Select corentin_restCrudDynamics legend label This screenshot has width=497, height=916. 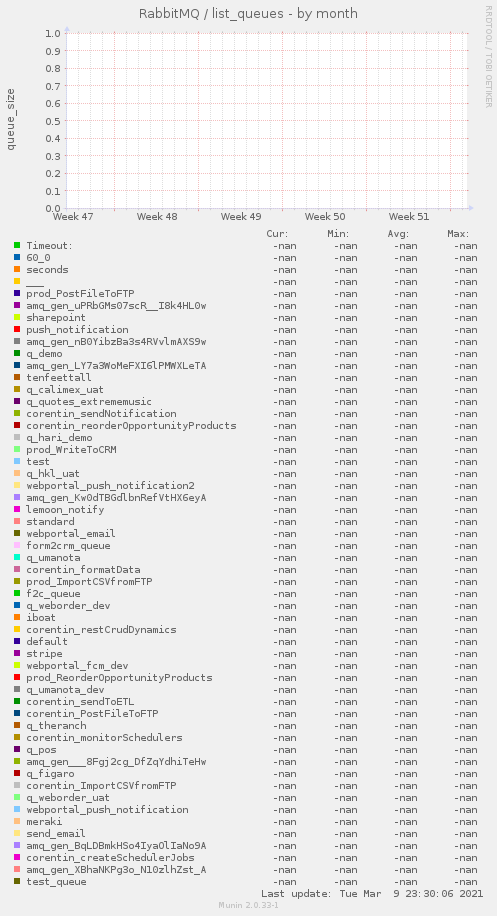point(101,630)
